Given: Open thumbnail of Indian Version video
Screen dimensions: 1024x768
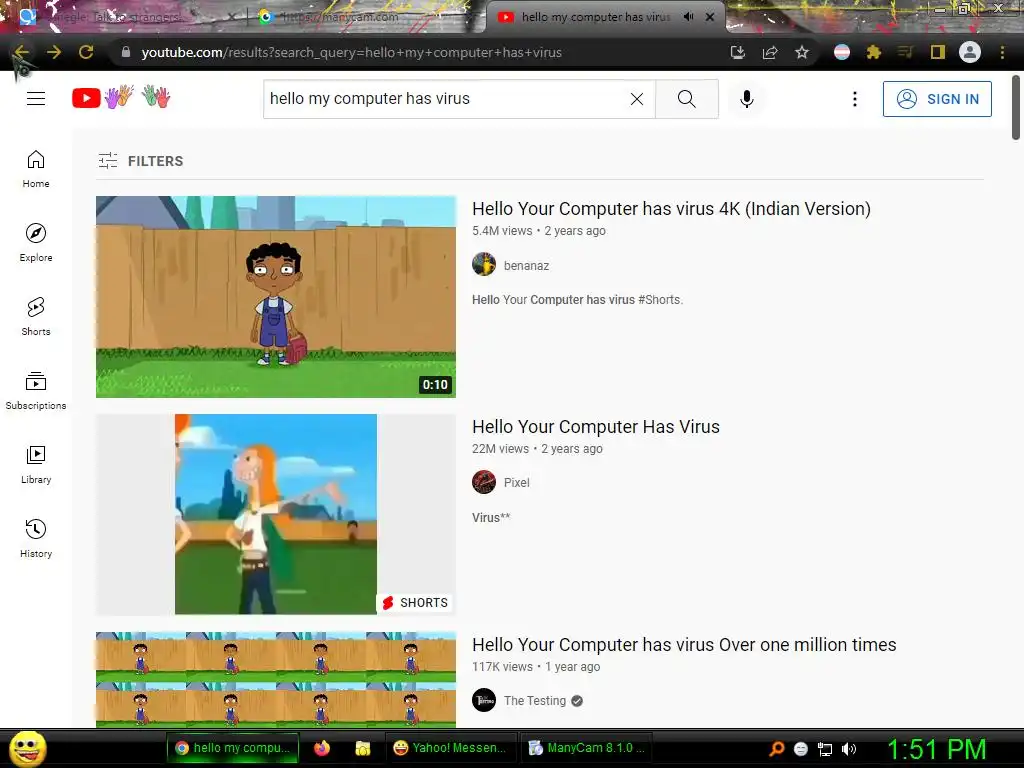Looking at the screenshot, I should click(276, 296).
